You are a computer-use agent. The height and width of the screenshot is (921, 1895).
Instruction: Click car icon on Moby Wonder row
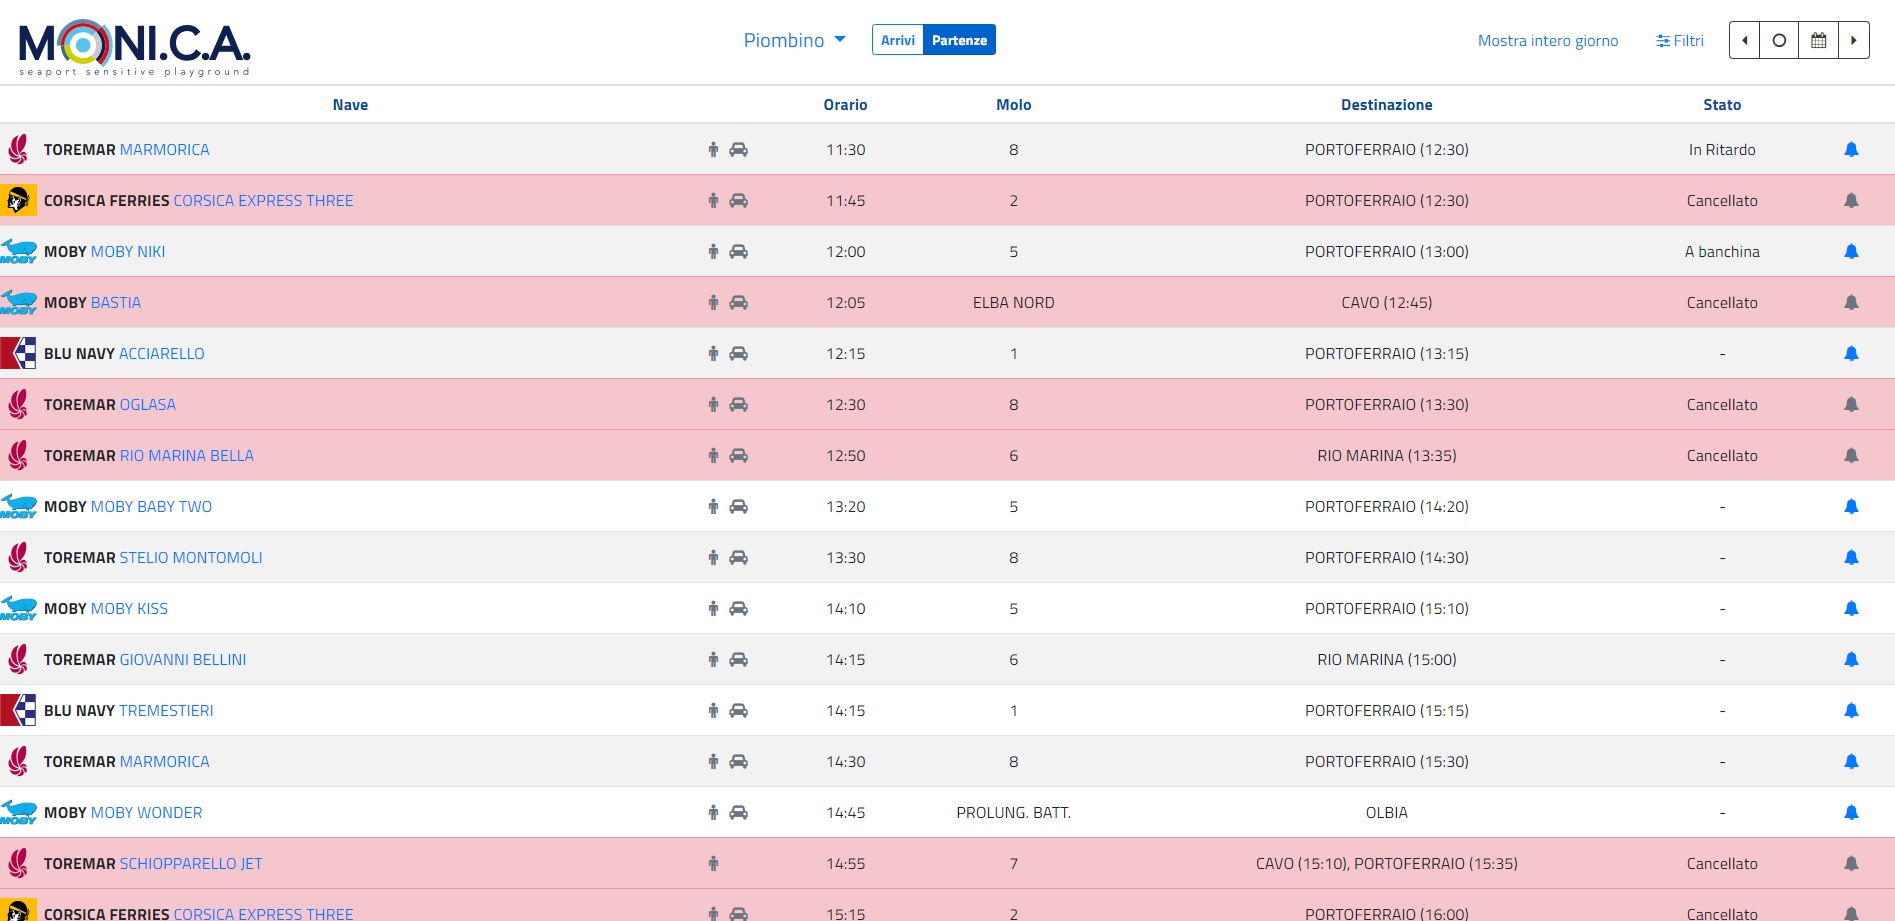click(738, 812)
